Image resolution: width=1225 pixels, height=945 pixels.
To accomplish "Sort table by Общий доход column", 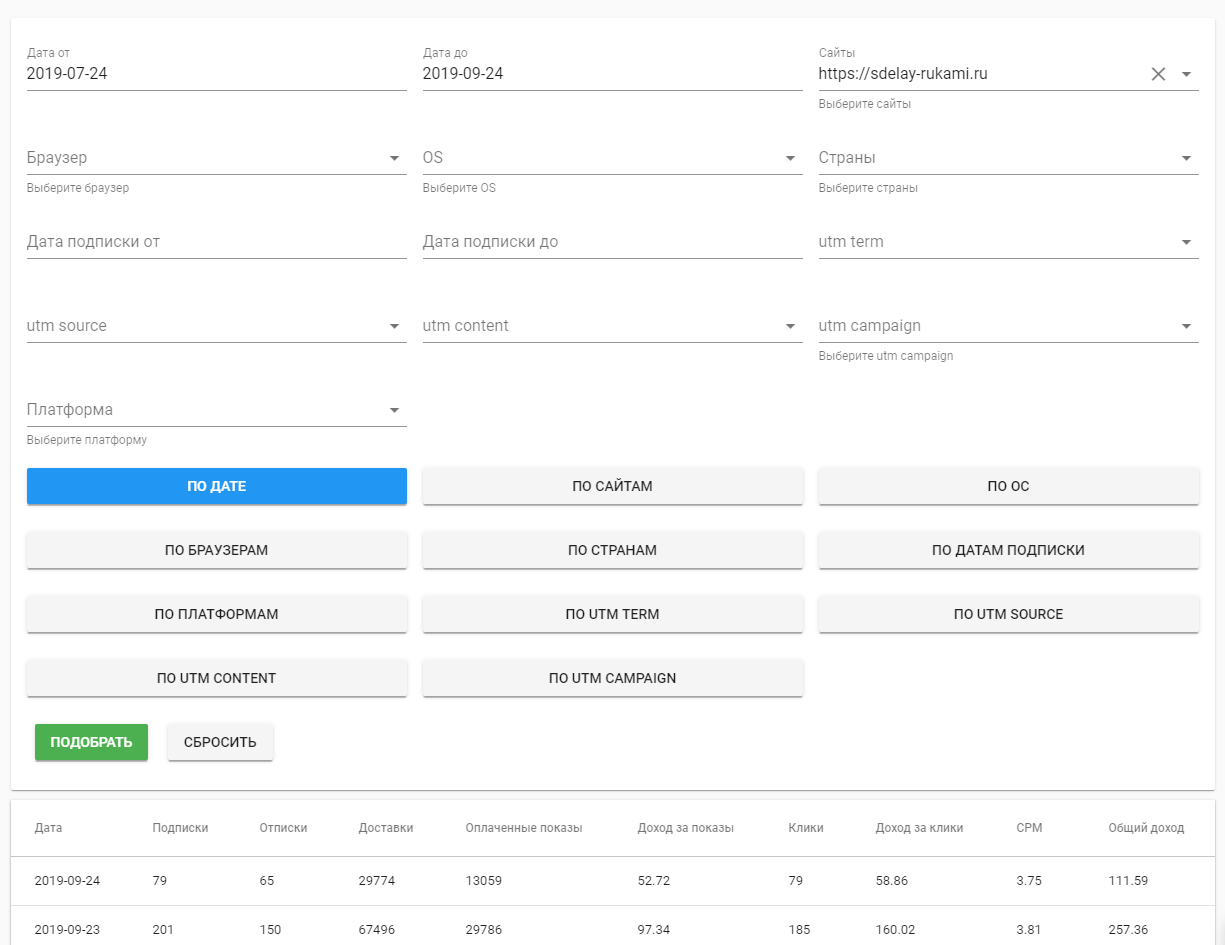I will tap(1145, 828).
